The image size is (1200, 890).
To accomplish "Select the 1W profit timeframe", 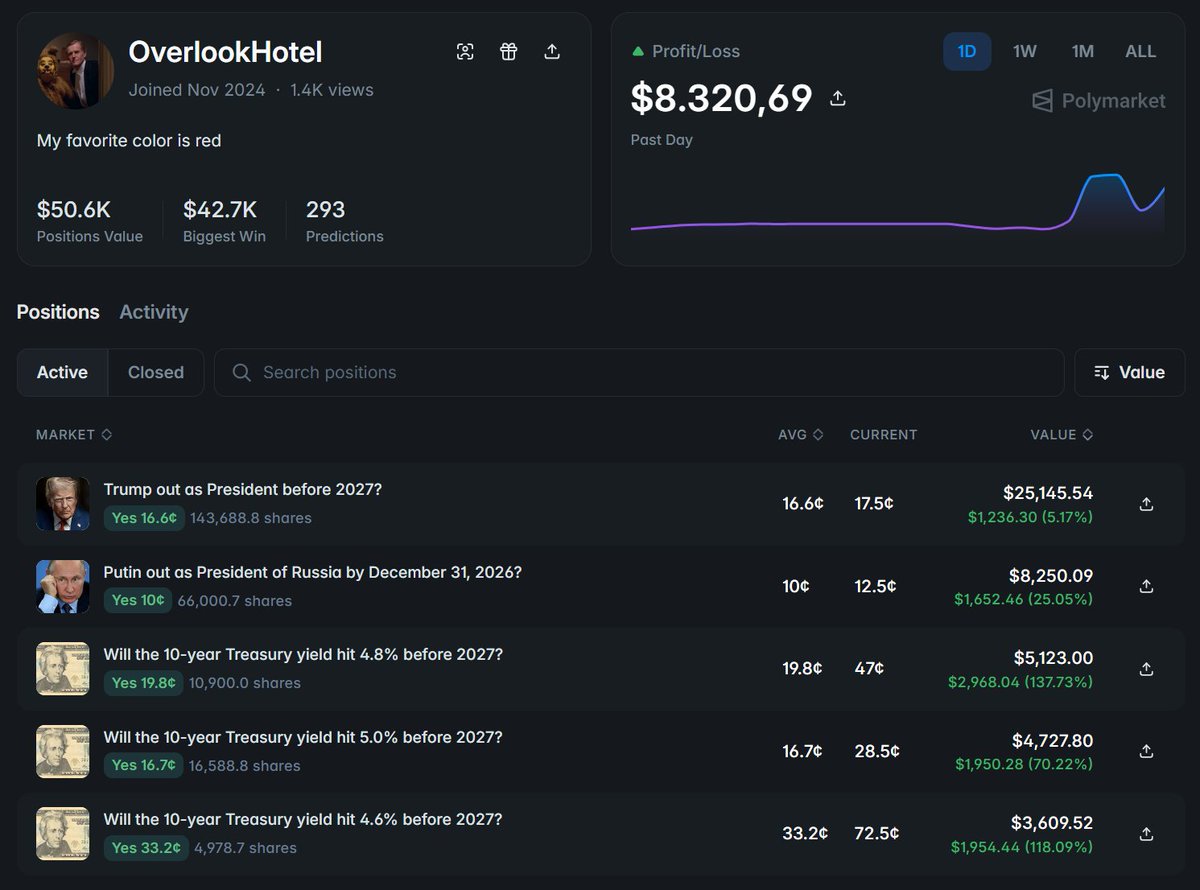I will pos(1024,50).
